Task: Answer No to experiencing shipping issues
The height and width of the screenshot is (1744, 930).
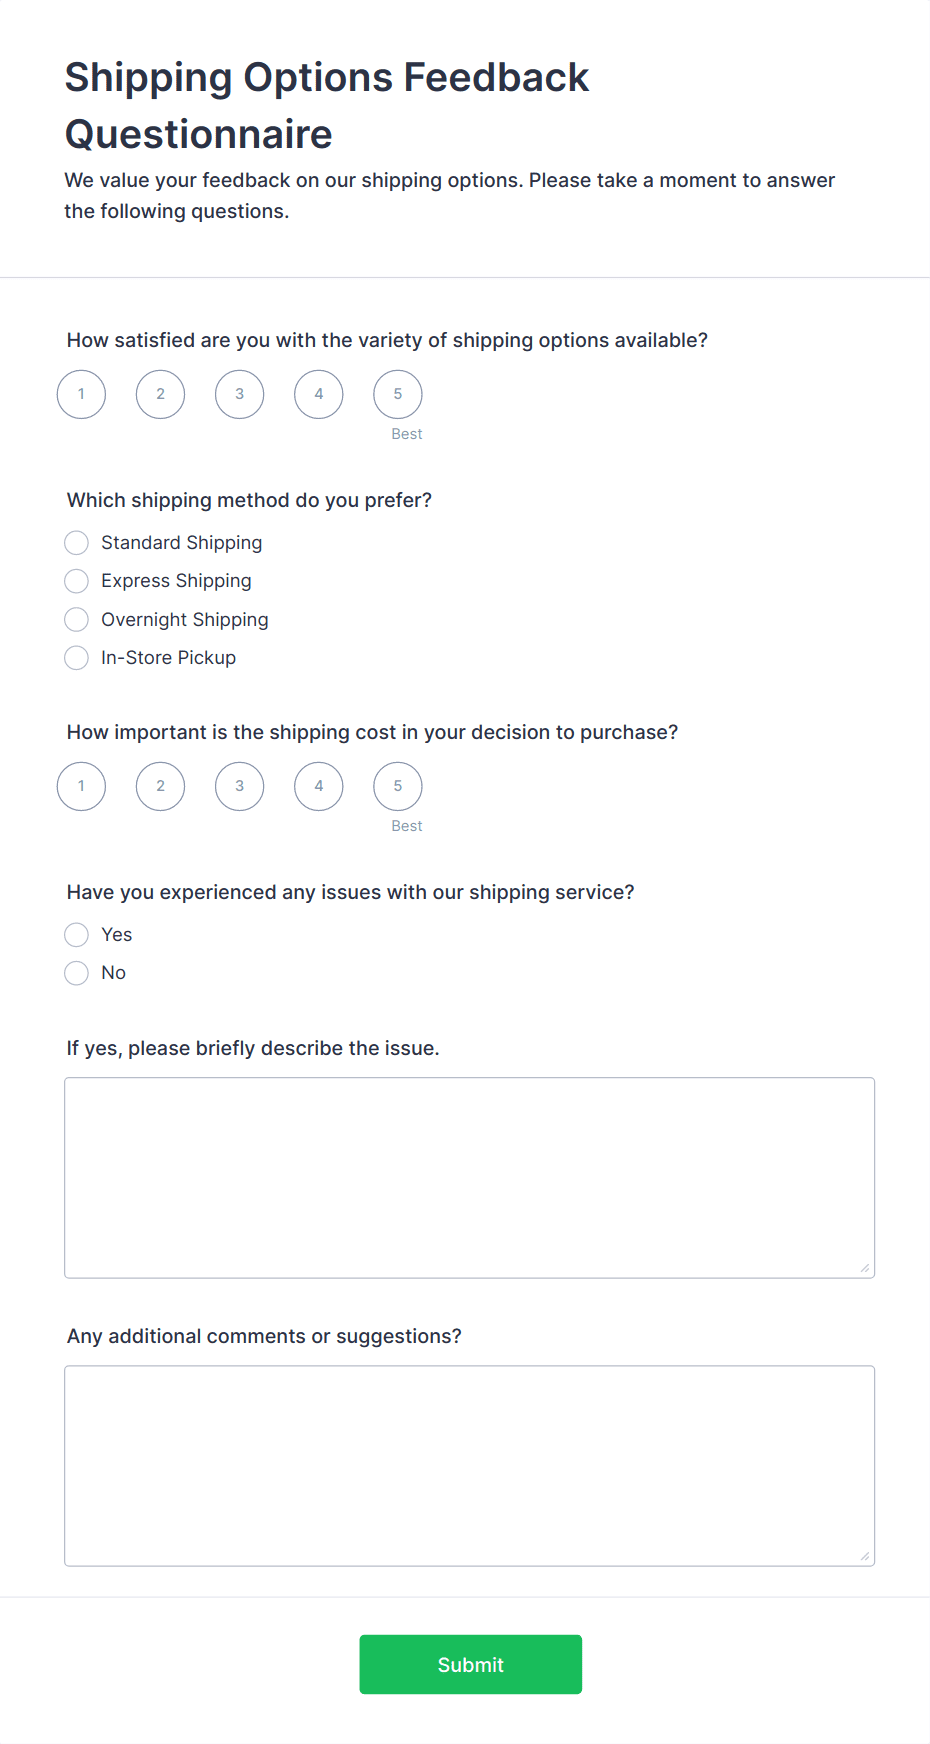Action: pyautogui.click(x=76, y=972)
